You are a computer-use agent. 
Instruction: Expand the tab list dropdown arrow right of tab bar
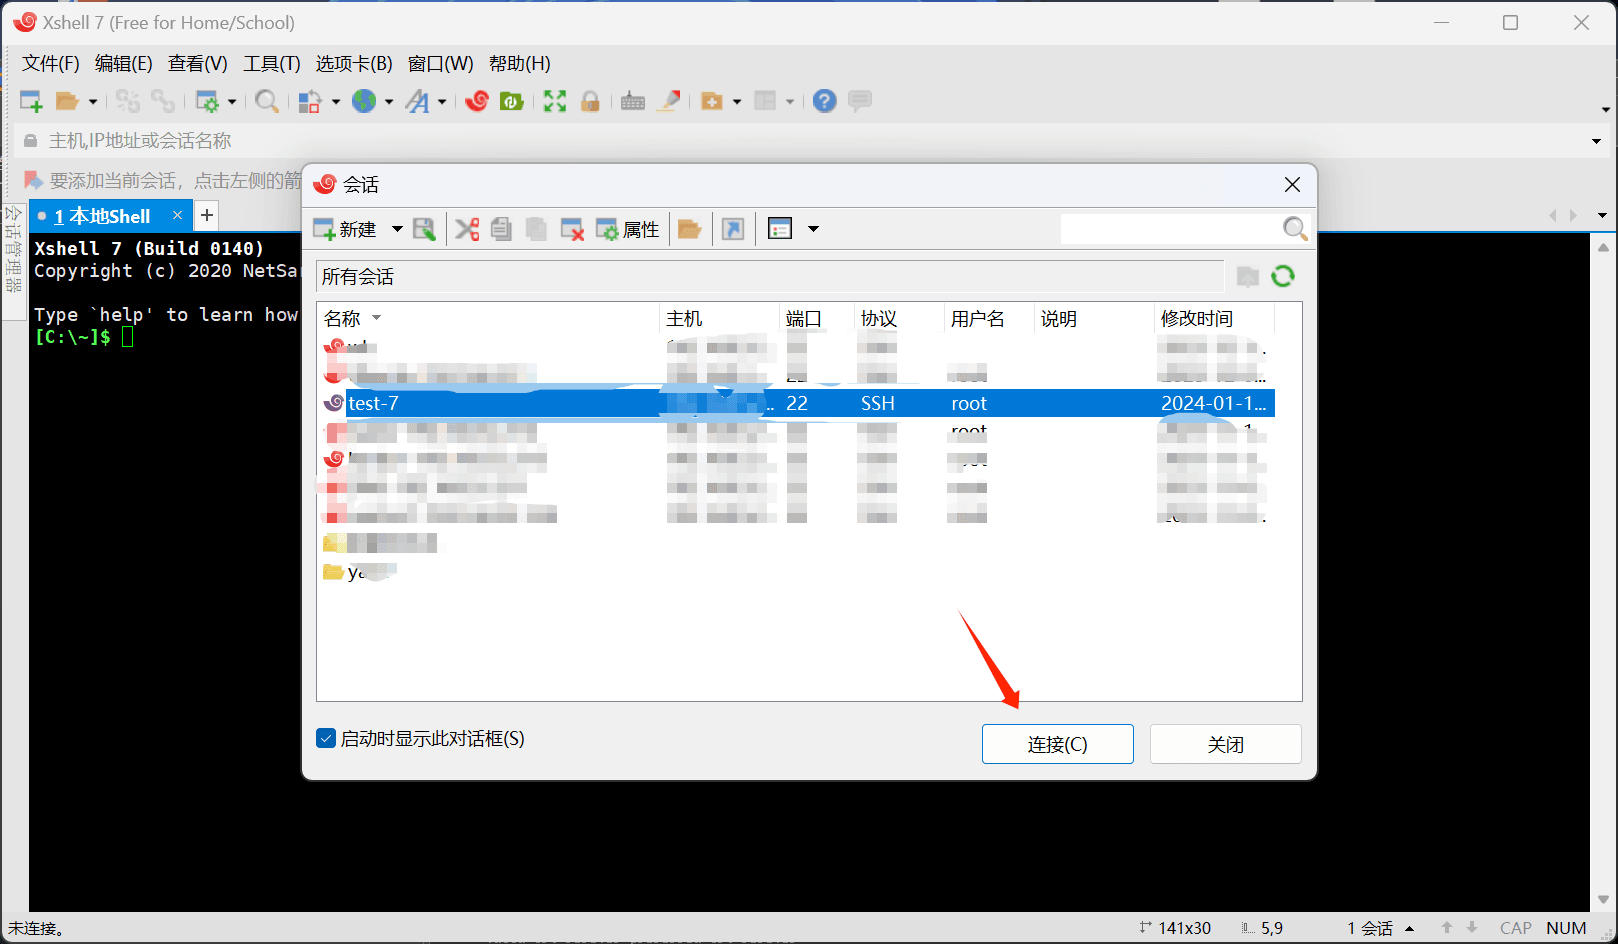coord(1602,215)
